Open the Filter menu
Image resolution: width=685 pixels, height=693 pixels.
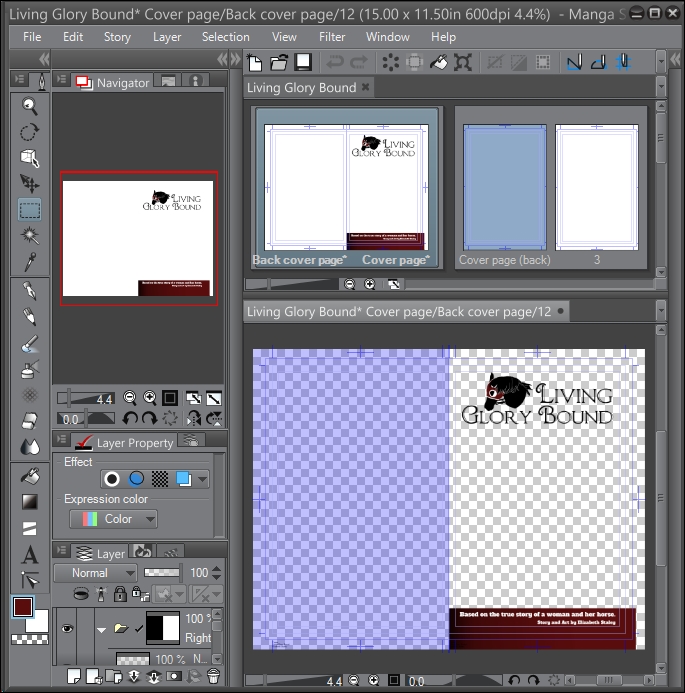point(332,37)
